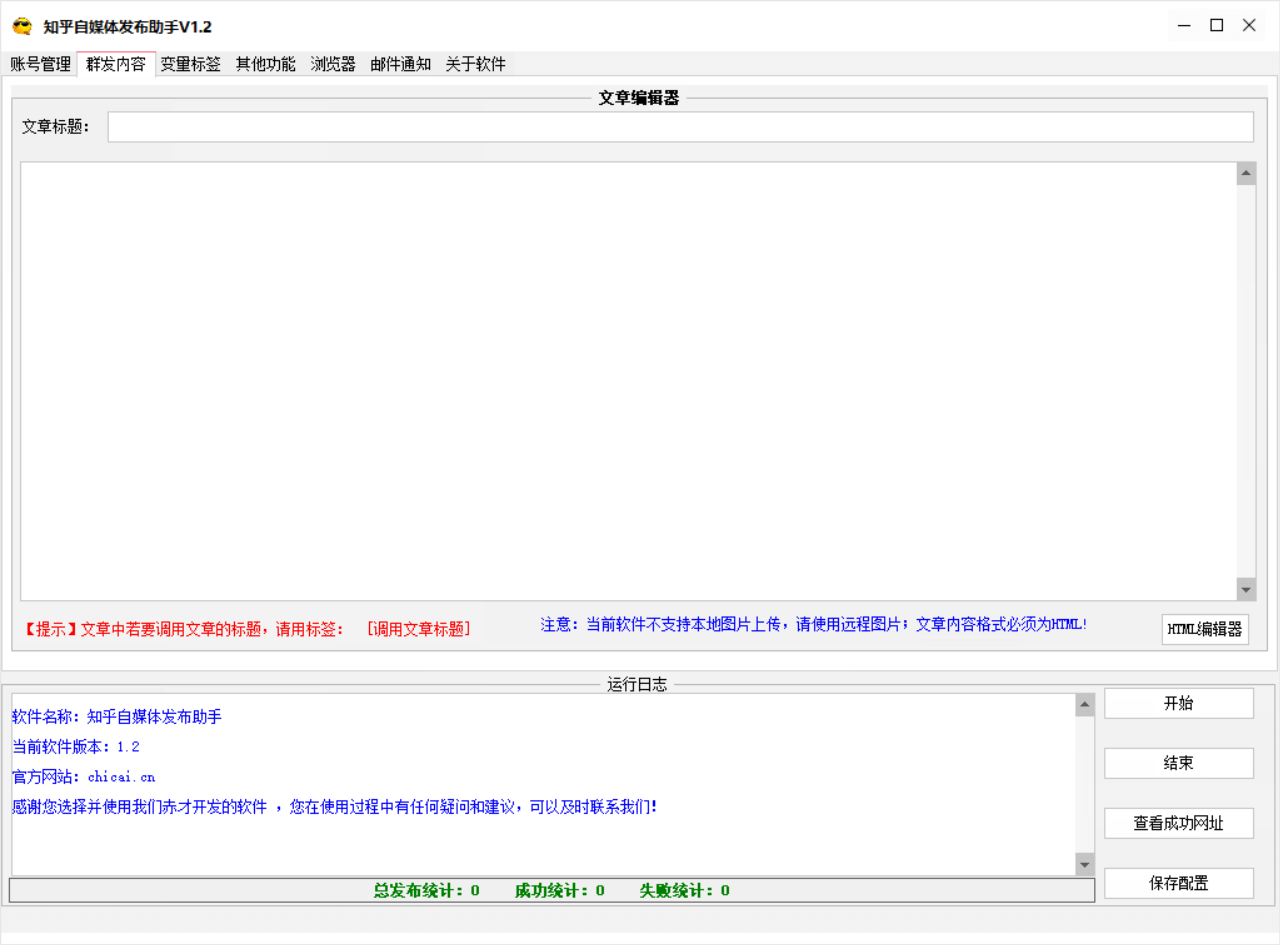Open the 其他功能 tab
The height and width of the screenshot is (945, 1280).
coord(266,64)
